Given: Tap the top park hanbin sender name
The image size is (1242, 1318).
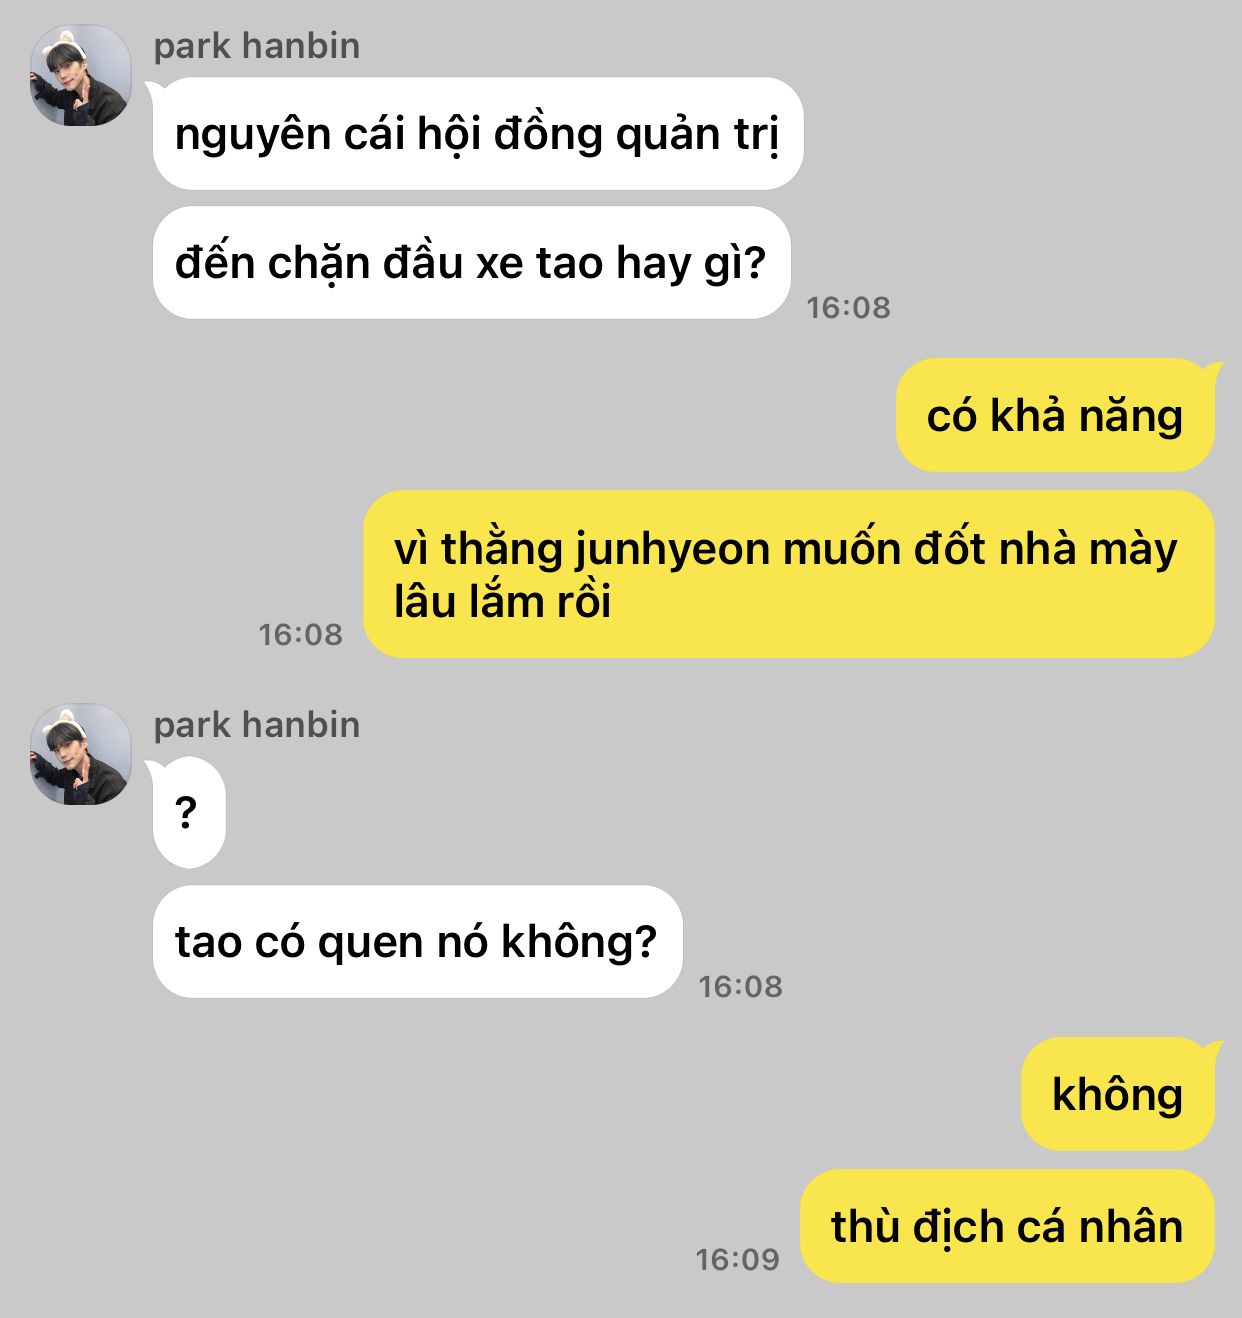Looking at the screenshot, I should [x=257, y=46].
